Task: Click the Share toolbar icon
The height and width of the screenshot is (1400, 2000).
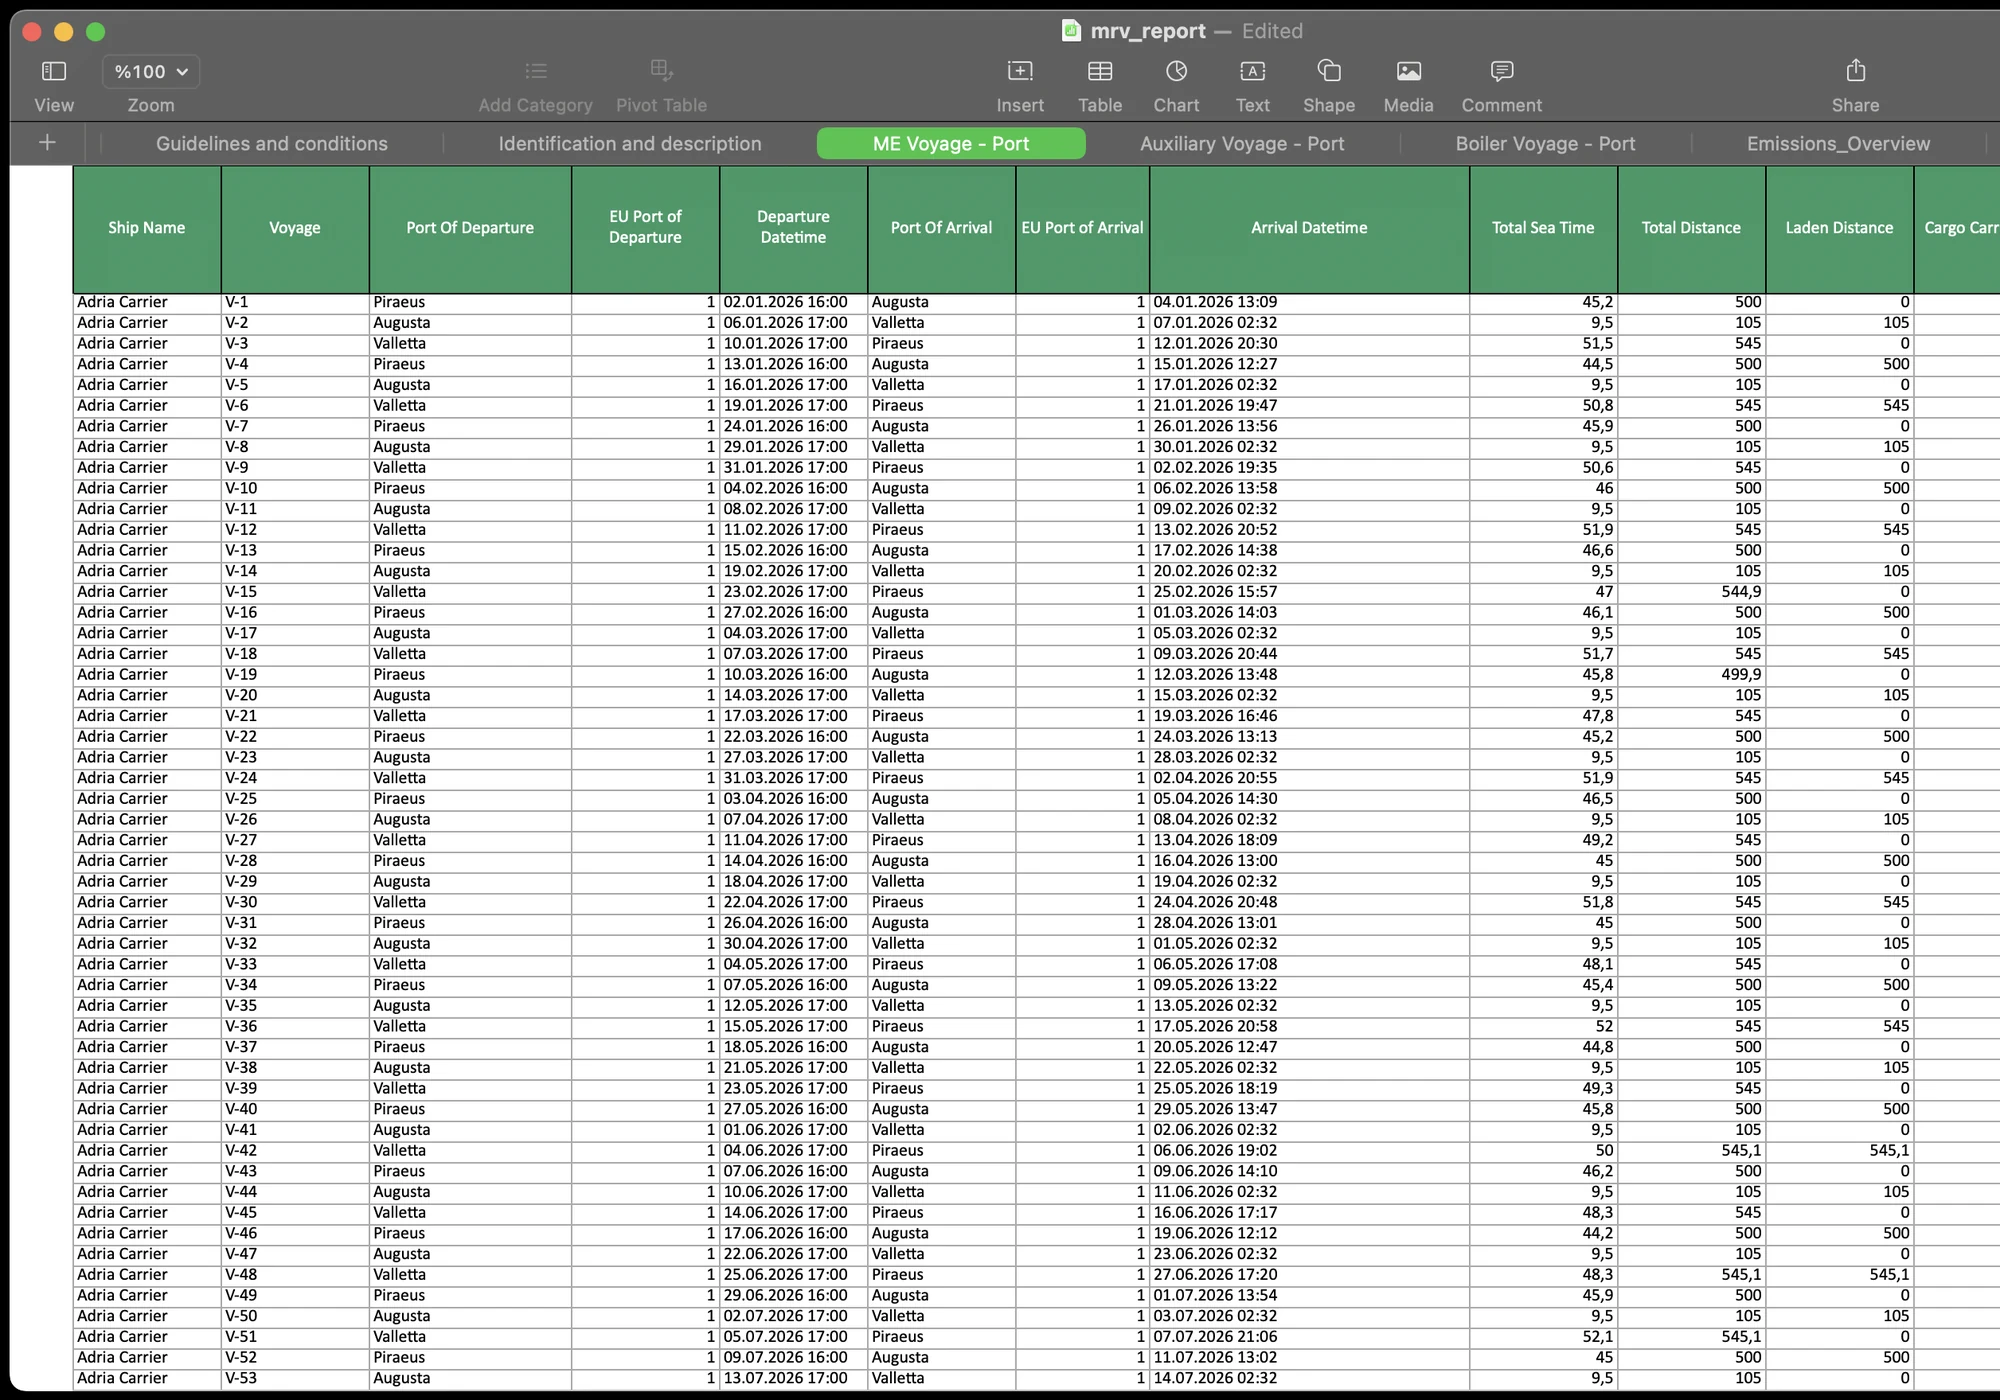Action: coord(1856,70)
